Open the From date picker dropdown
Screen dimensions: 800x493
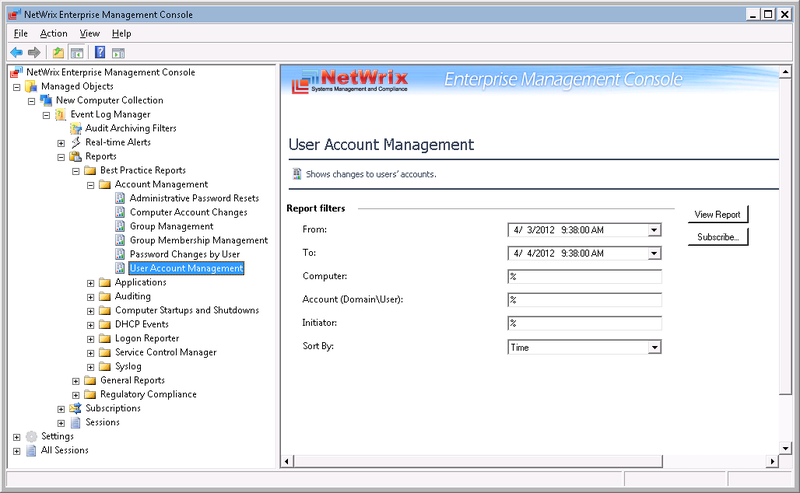pyautogui.click(x=654, y=230)
